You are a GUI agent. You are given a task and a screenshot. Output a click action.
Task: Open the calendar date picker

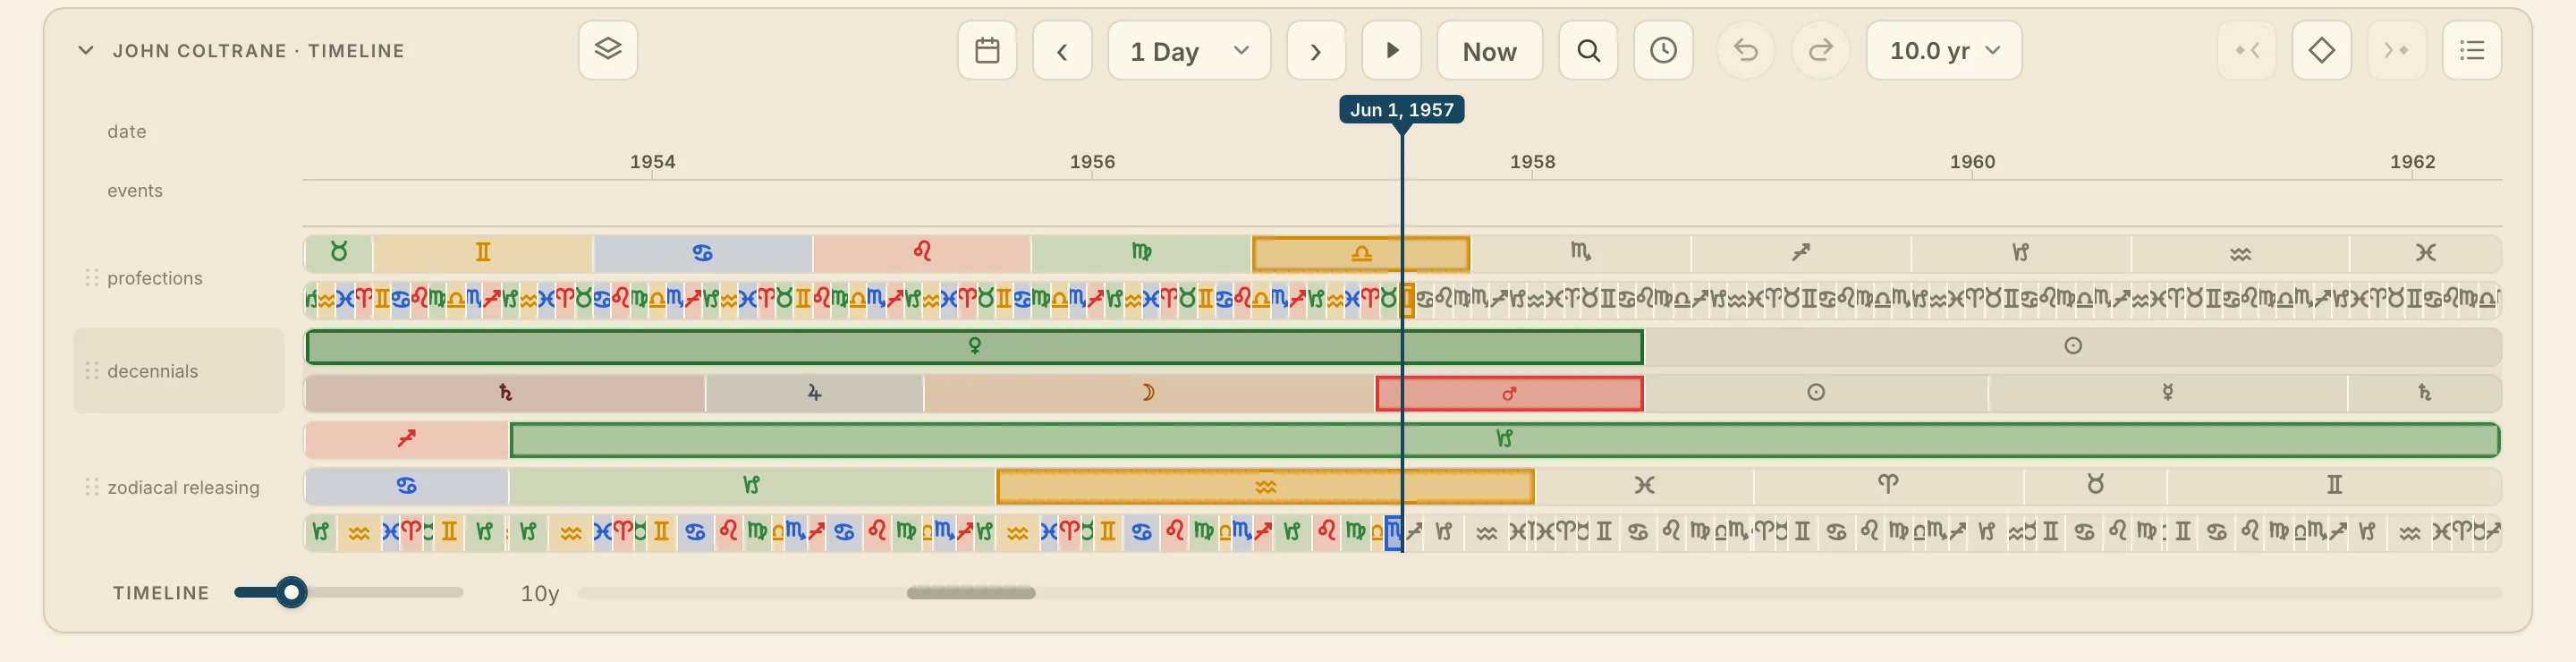pyautogui.click(x=987, y=50)
